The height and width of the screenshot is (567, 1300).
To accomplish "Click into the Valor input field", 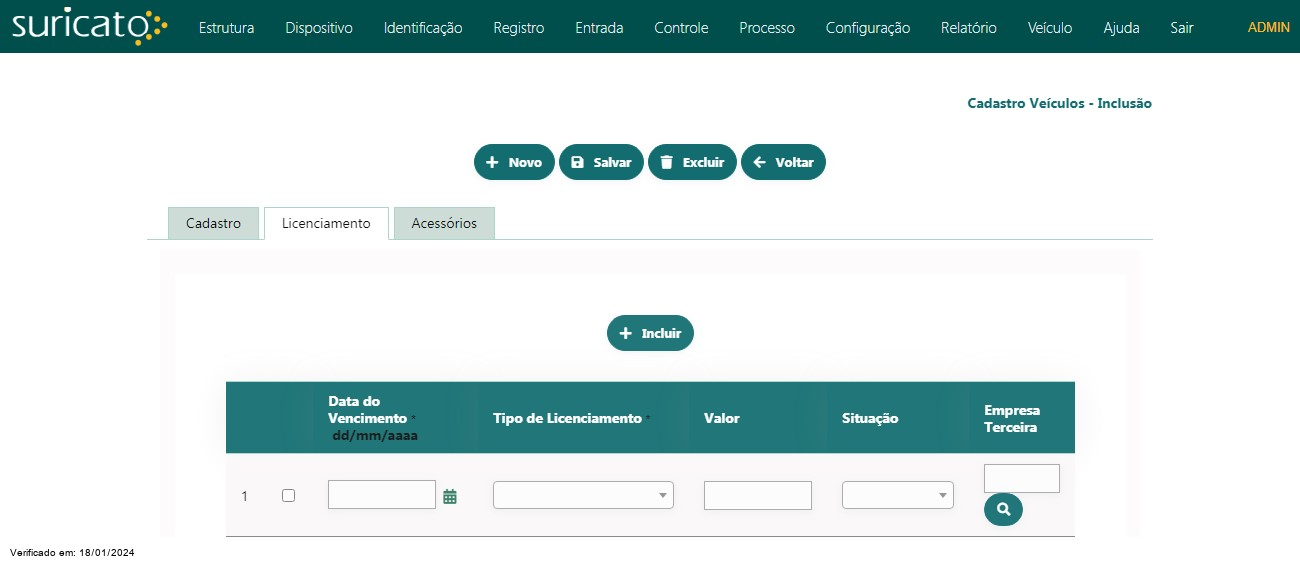I will pyautogui.click(x=757, y=495).
